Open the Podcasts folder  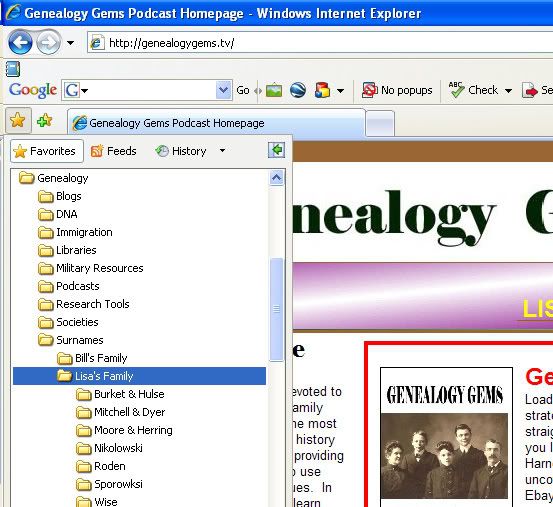click(x=68, y=286)
